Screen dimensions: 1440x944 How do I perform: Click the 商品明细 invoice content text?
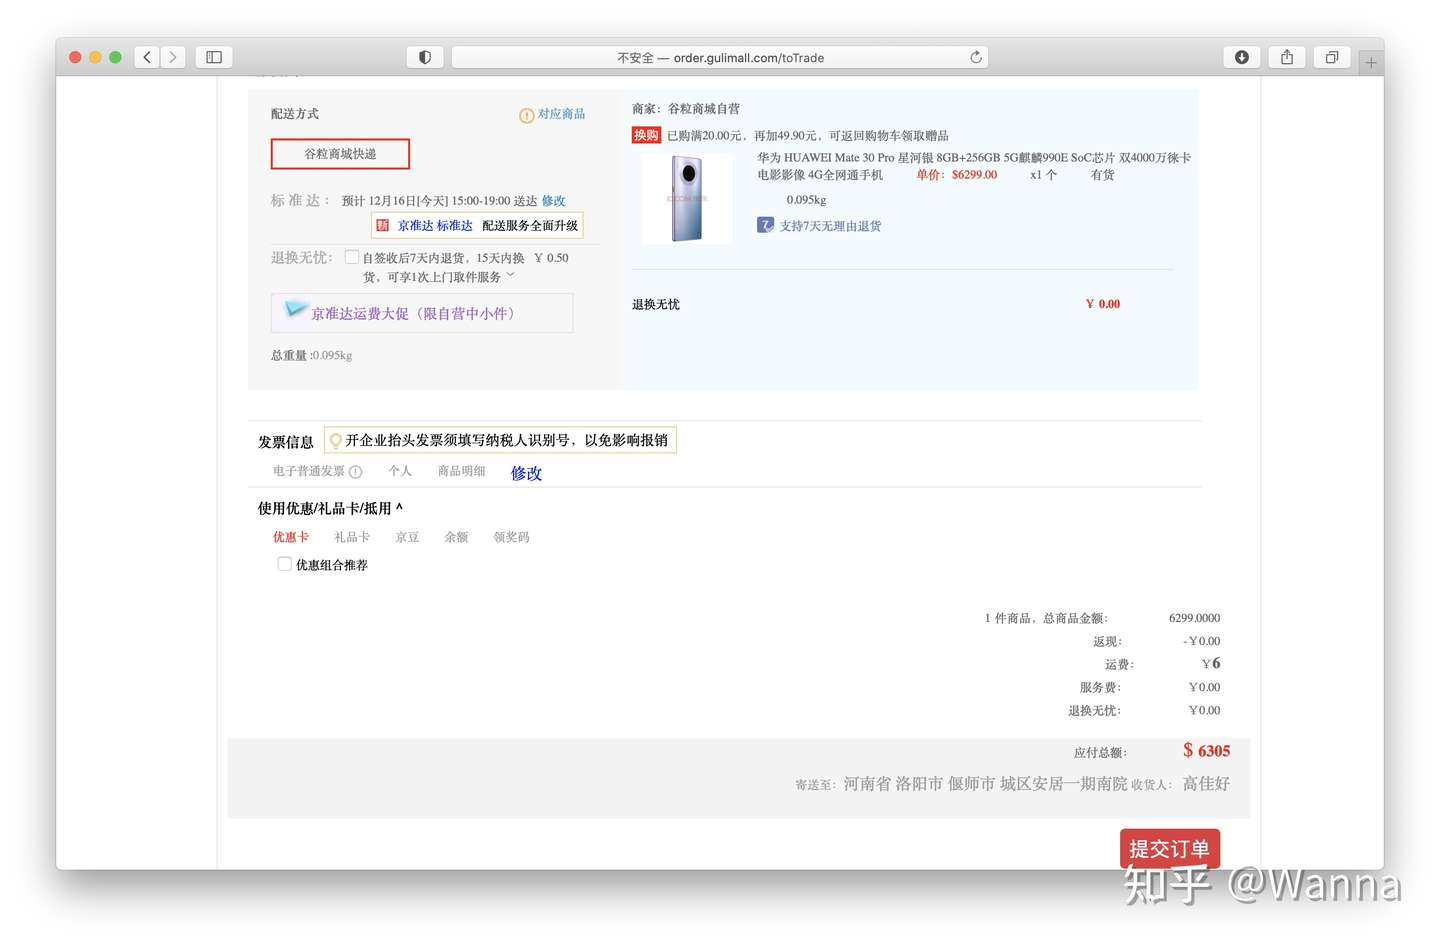pyautogui.click(x=461, y=471)
